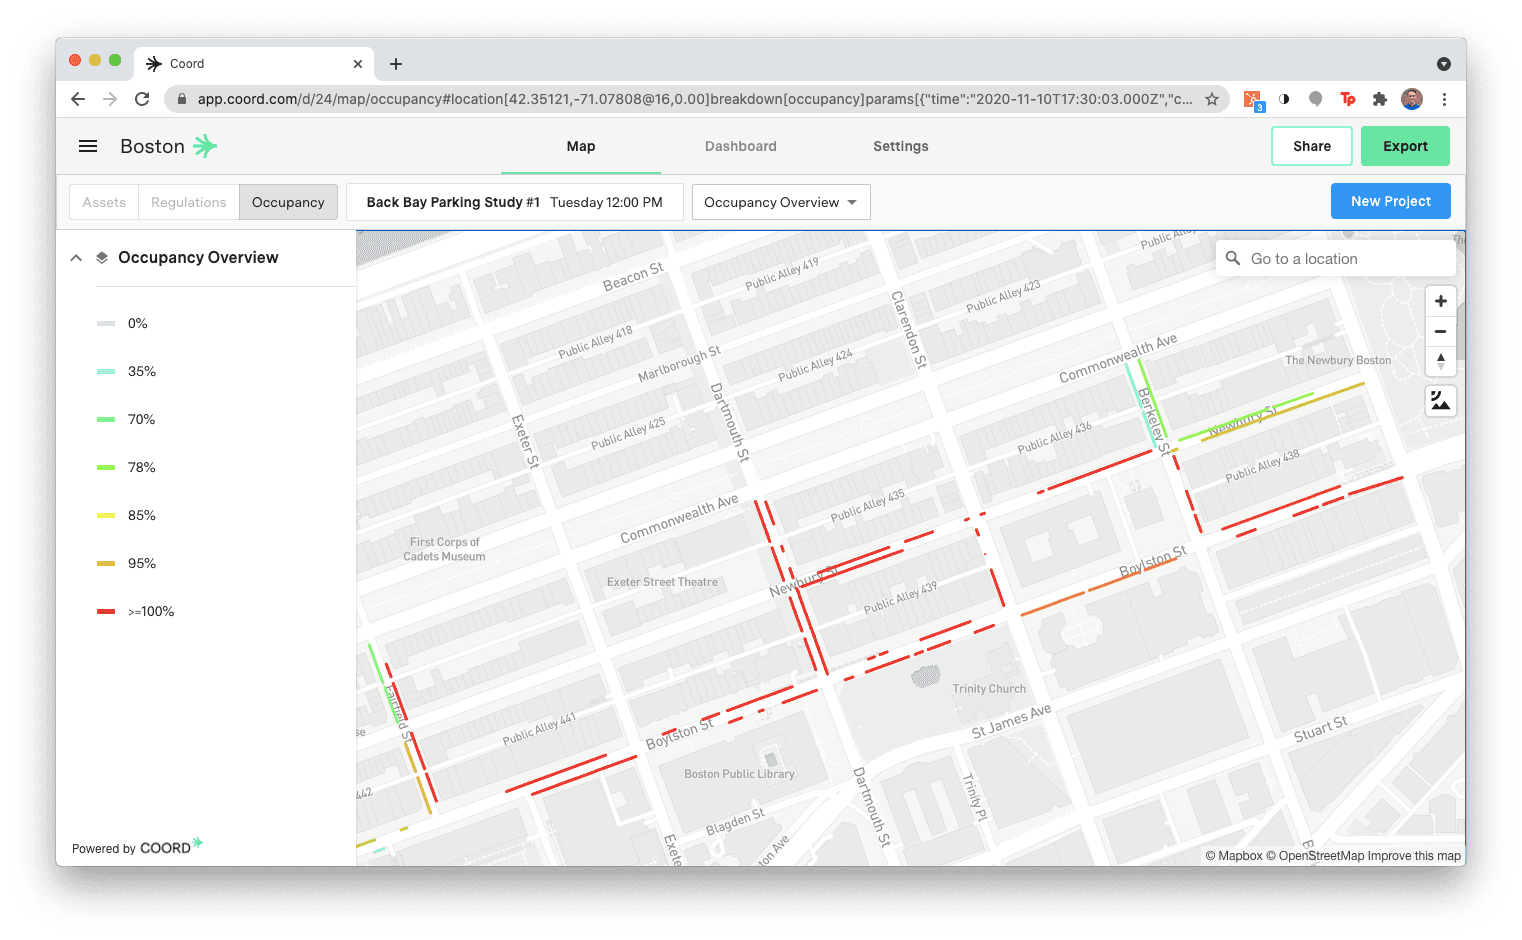Click the 95% orange legend swatch
This screenshot has height=940, width=1522.
tap(106, 564)
